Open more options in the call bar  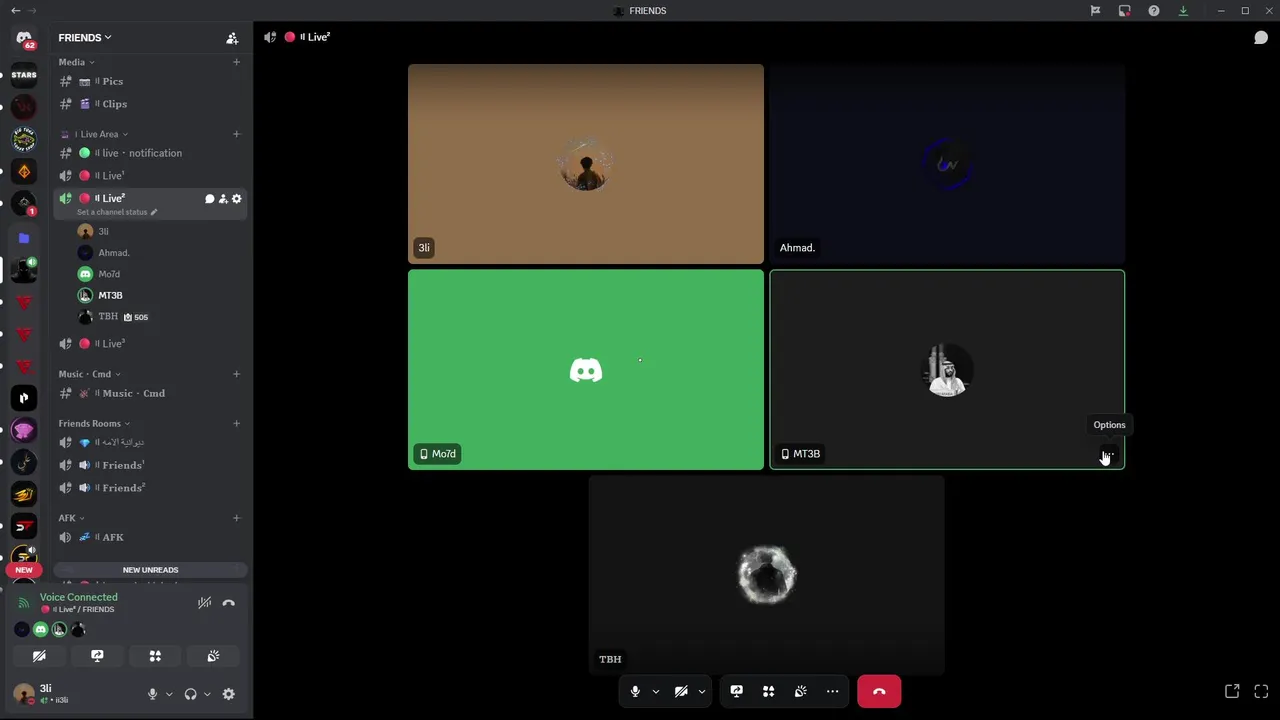833,691
